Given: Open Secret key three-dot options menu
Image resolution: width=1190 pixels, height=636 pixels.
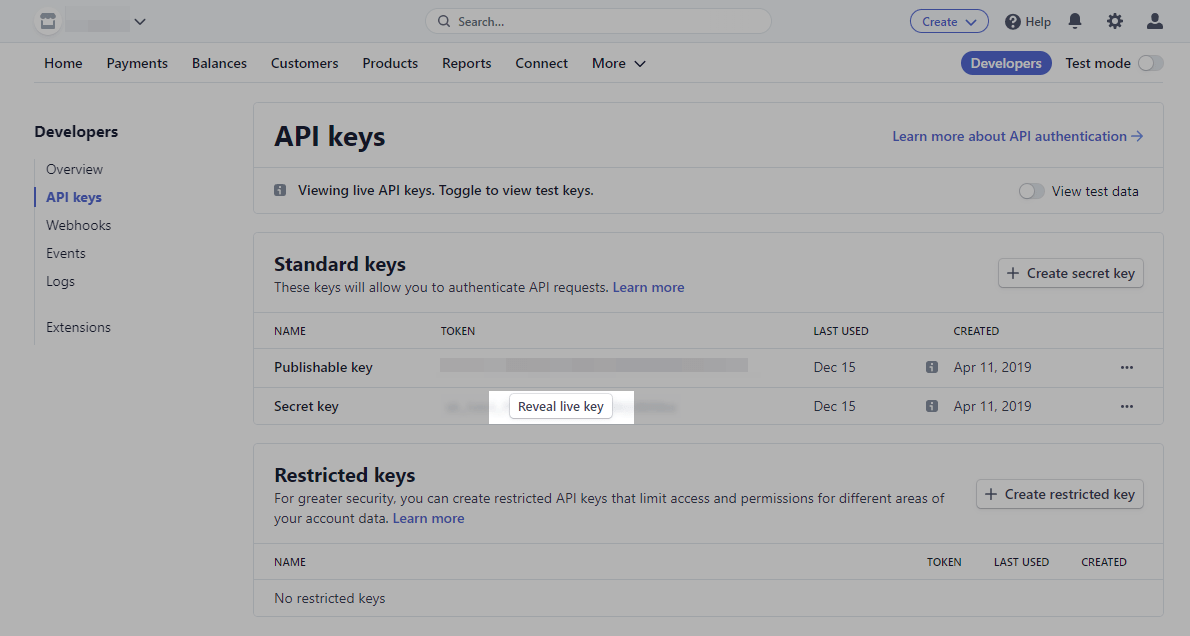Looking at the screenshot, I should [1127, 406].
